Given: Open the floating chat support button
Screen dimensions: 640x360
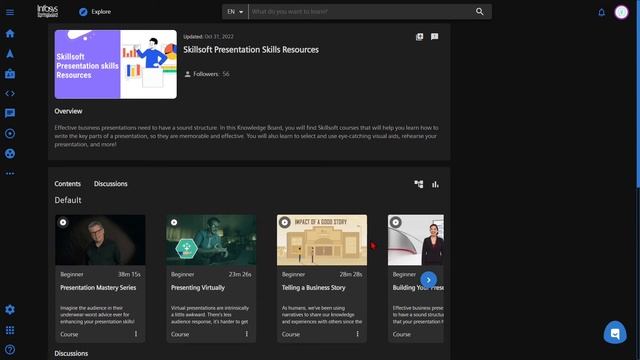Looking at the screenshot, I should (615, 333).
